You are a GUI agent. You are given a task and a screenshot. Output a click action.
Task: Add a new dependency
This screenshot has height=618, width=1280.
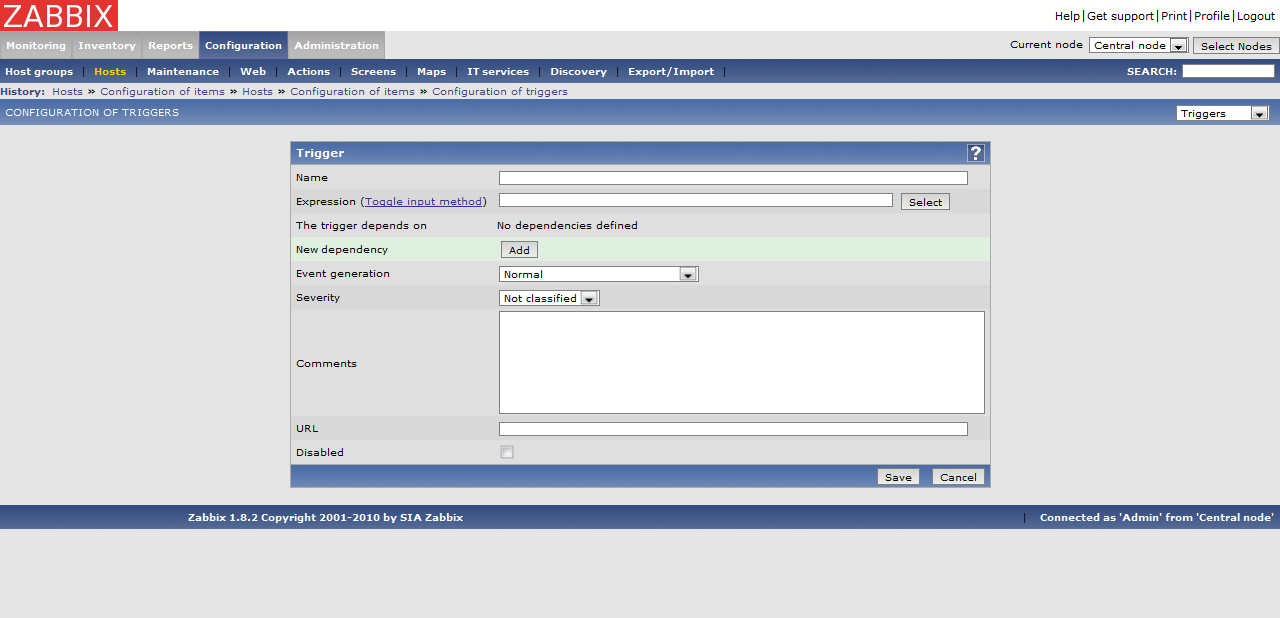pyautogui.click(x=519, y=250)
